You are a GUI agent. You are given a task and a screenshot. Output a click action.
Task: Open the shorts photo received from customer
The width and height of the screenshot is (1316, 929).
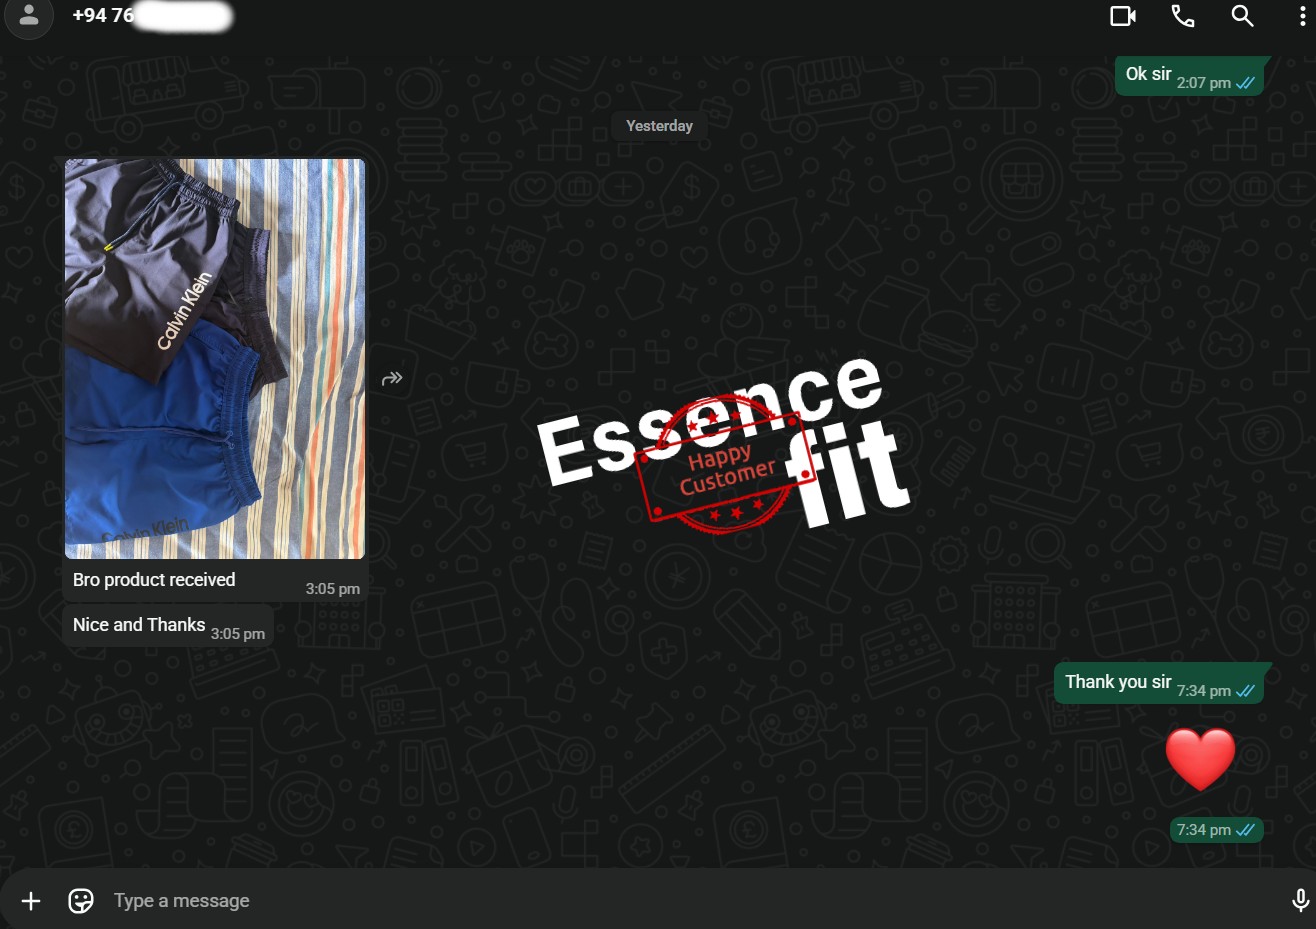[215, 358]
